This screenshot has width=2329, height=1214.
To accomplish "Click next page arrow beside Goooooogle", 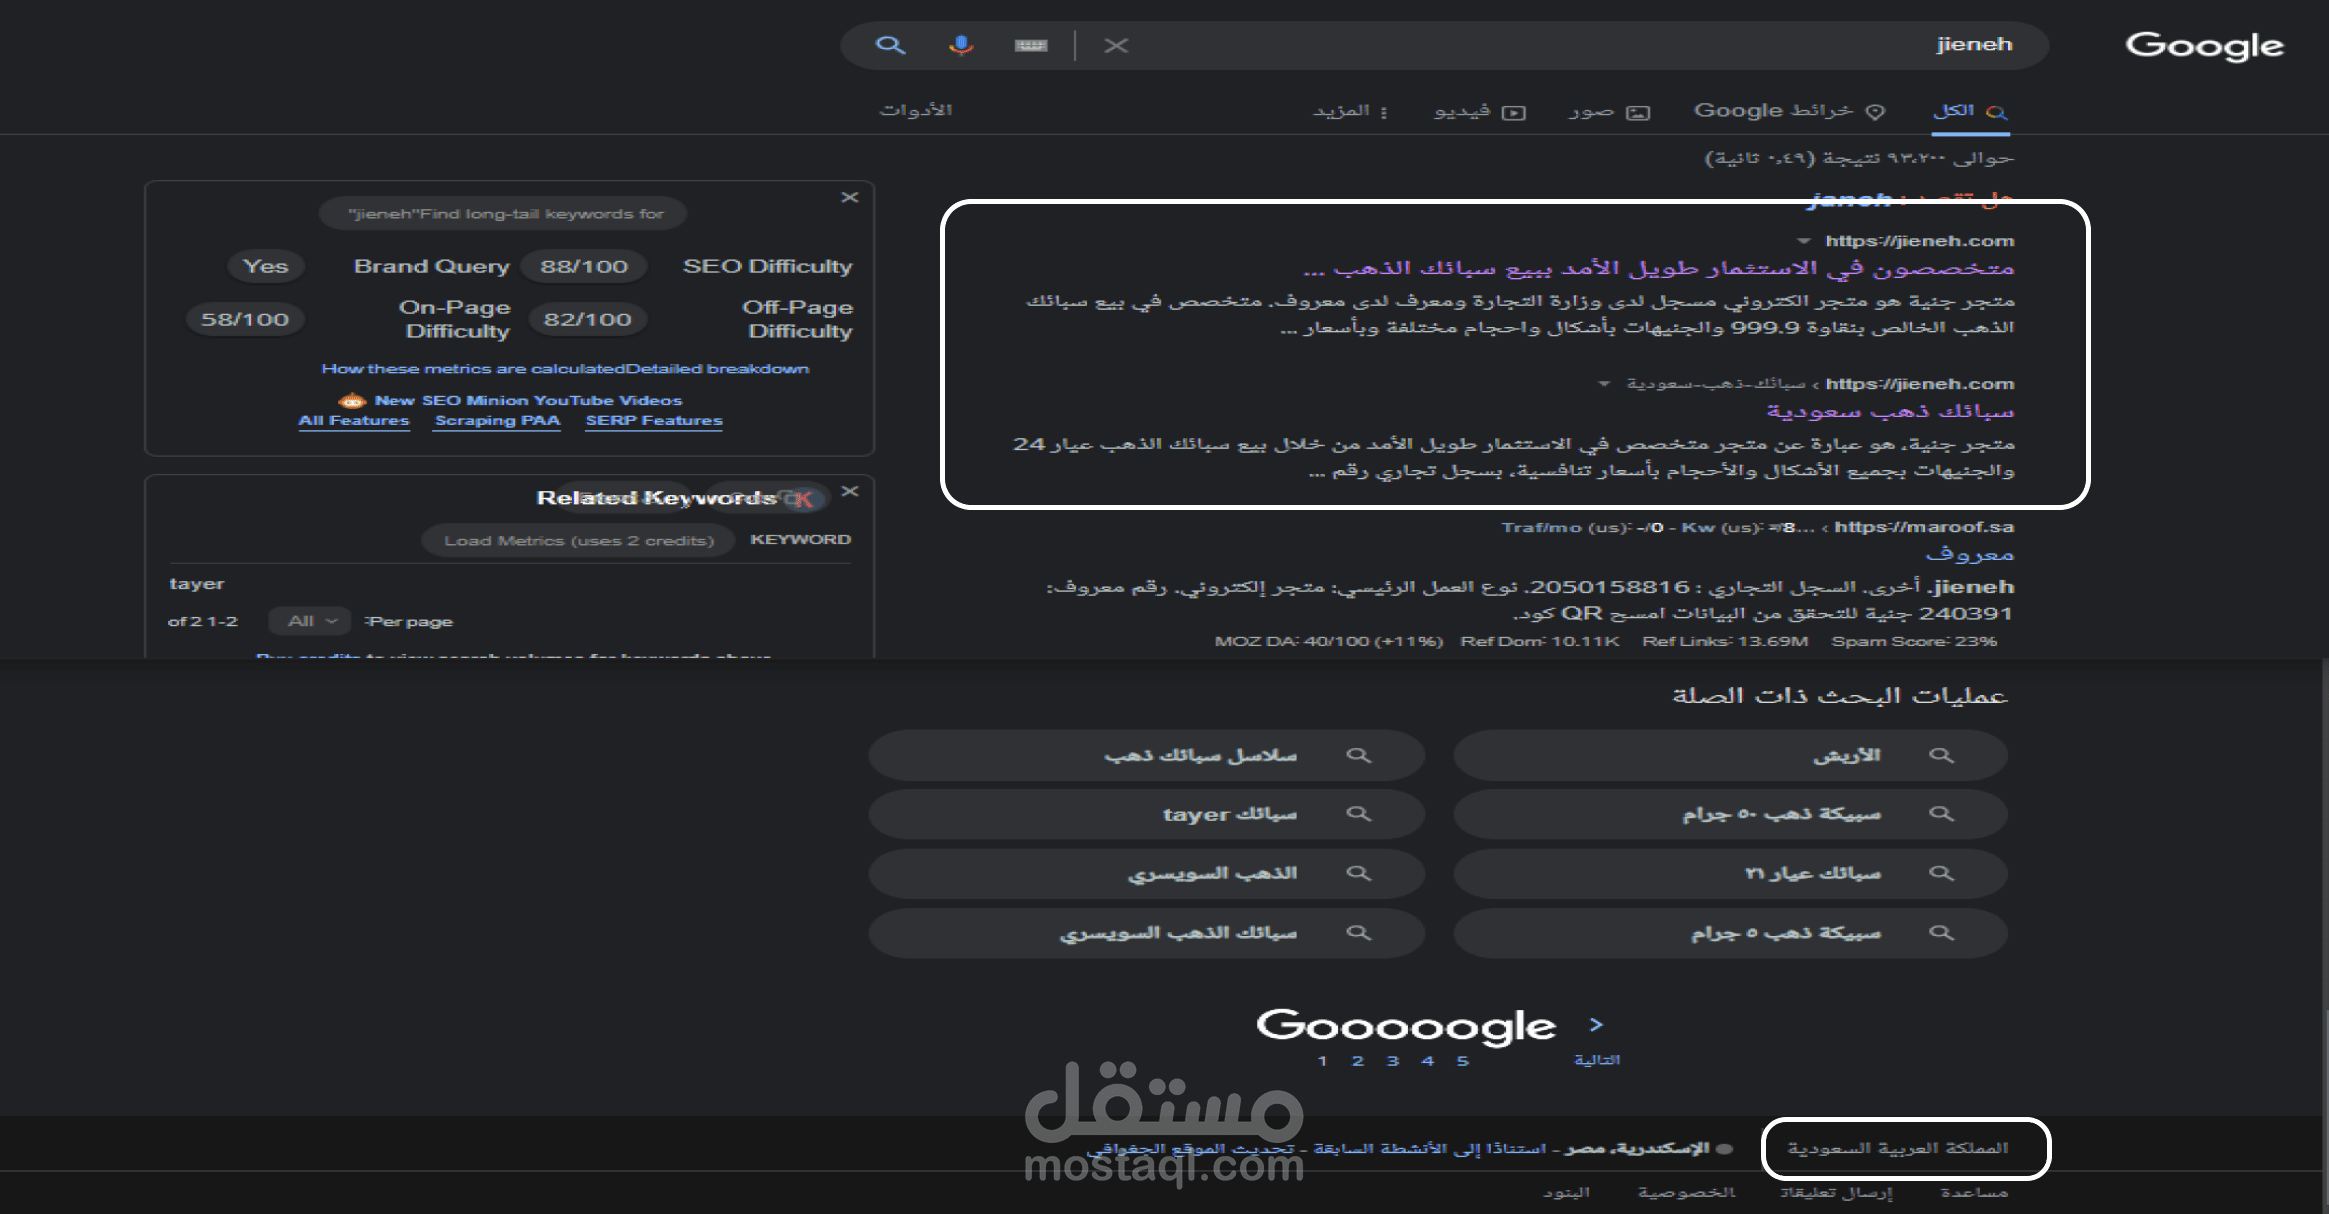I will (x=1596, y=1025).
